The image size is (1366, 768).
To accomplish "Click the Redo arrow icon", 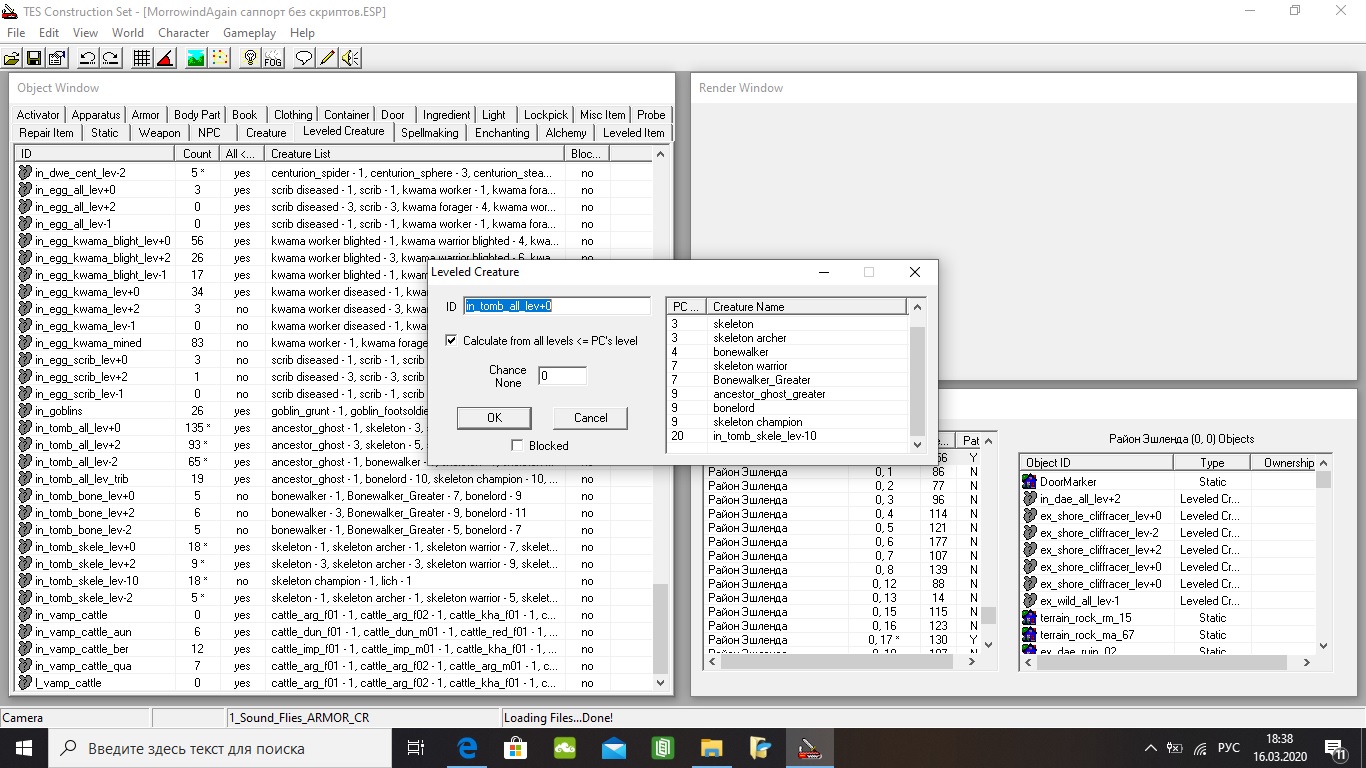I will (x=110, y=58).
